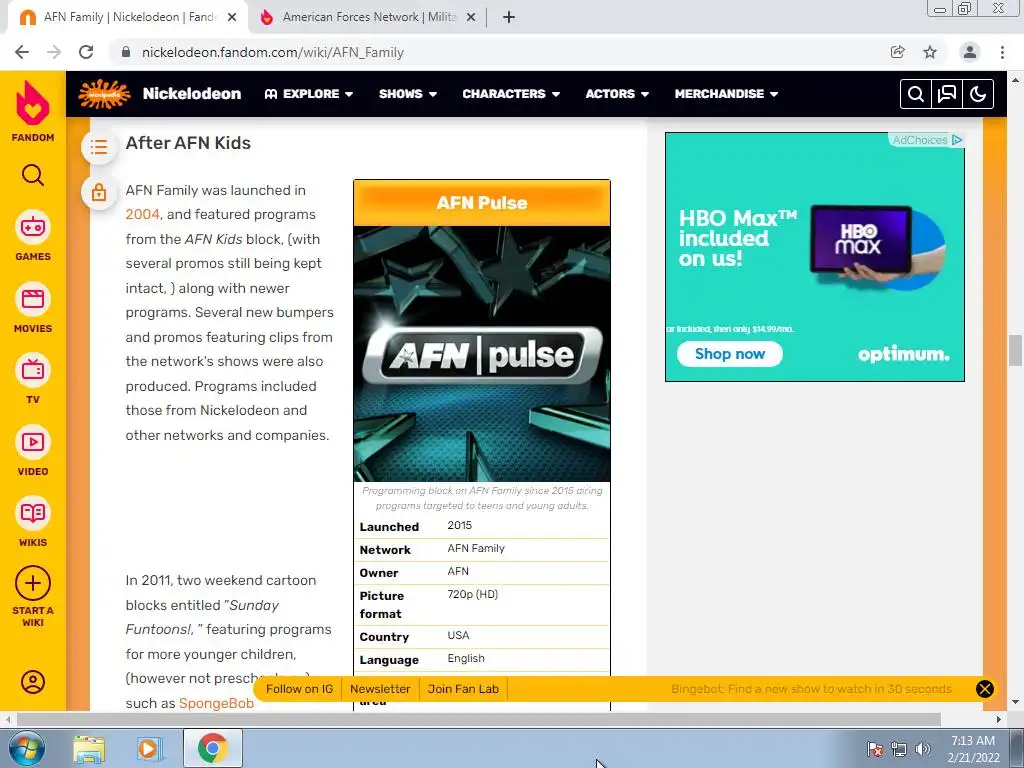Click the Nickelodeon splat logo
Viewport: 1024px width, 768px height.
(104, 94)
